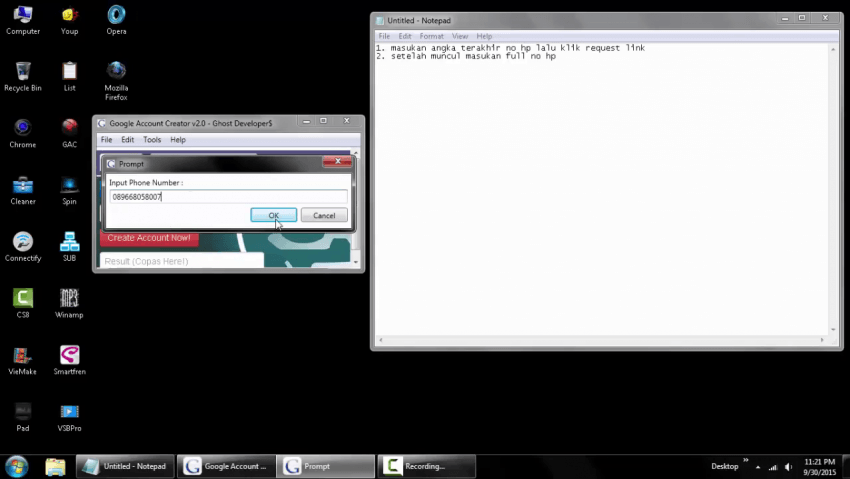Click OK in the Prompt dialog
The width and height of the screenshot is (850, 479).
coord(273,215)
